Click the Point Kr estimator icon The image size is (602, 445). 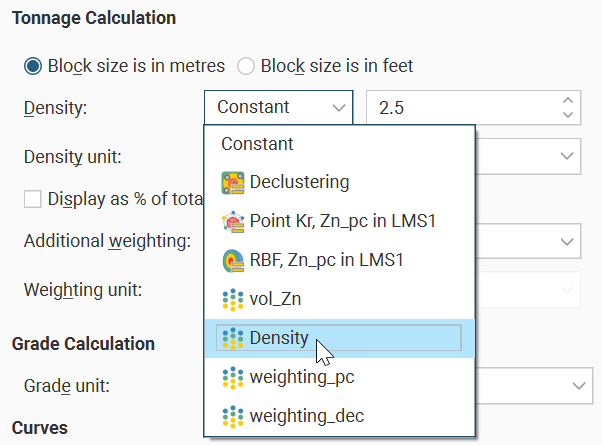click(233, 221)
